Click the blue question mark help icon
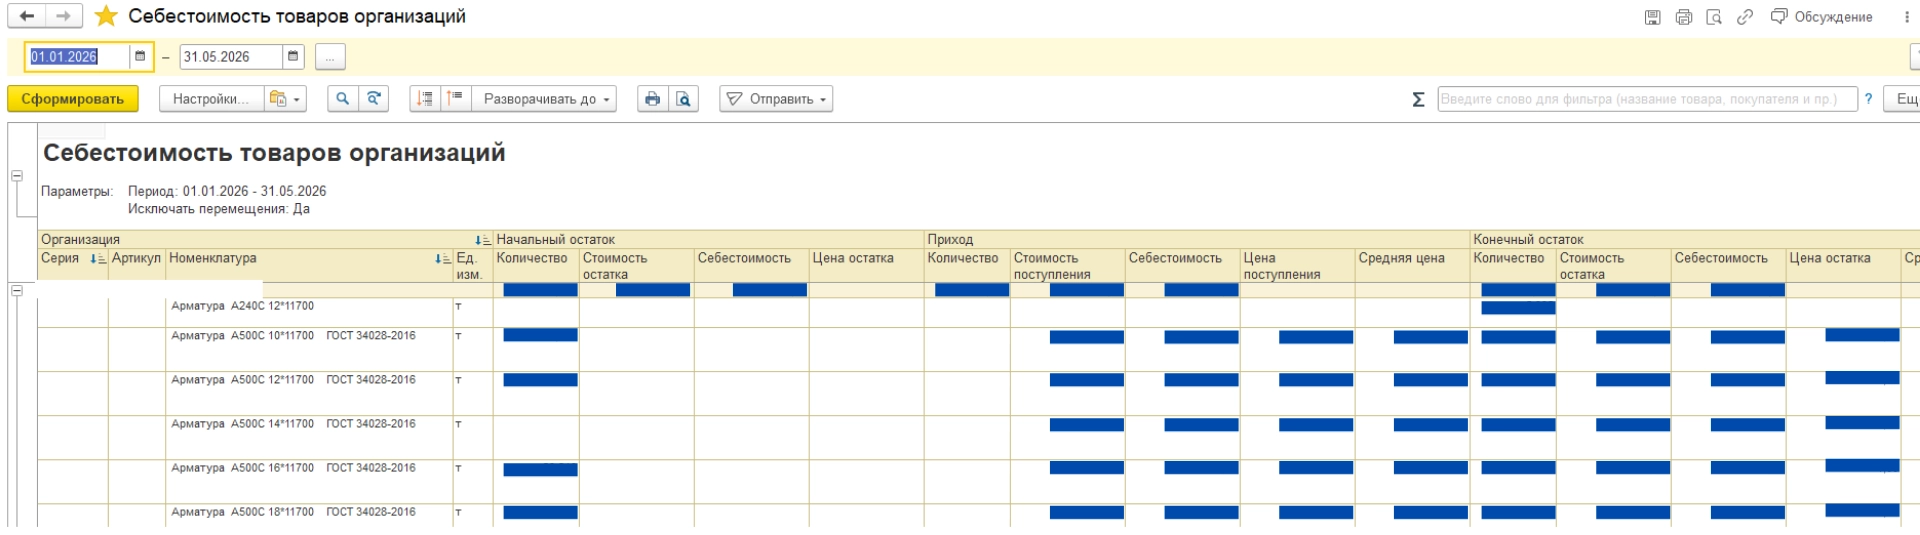The image size is (1920, 535). 1868,99
